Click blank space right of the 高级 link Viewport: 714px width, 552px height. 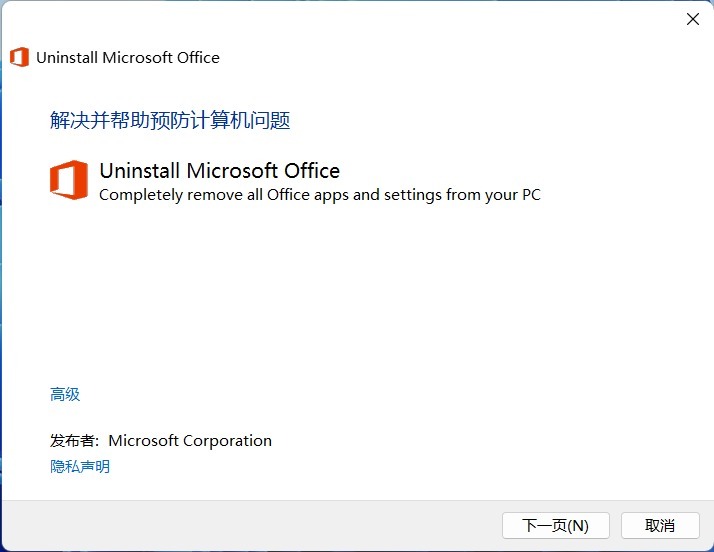(x=300, y=394)
